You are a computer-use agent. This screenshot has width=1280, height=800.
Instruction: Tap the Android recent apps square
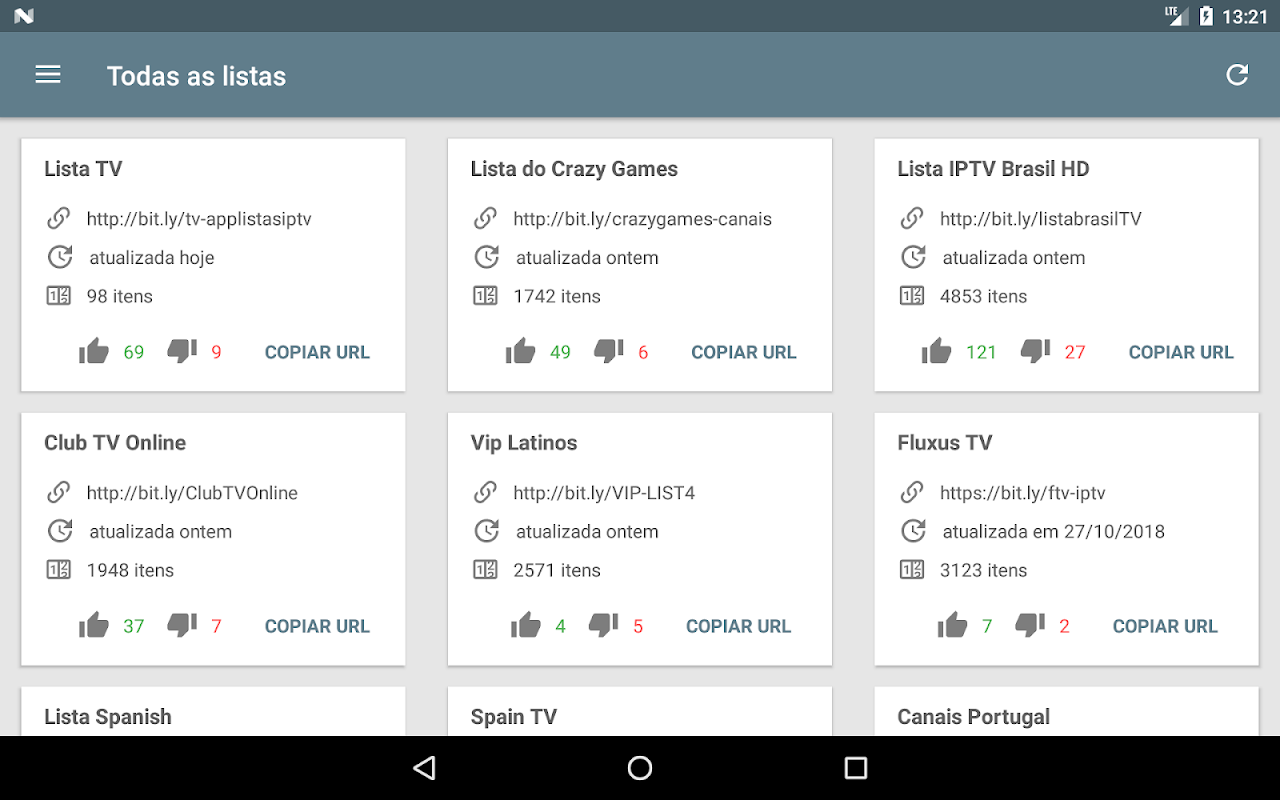[855, 768]
